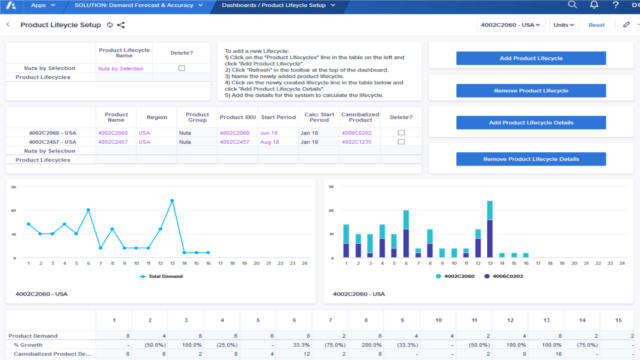Screen dimensions: 640x360
Task: Click the Cannibalized Product De... row label
Action: pyautogui.click(x=52, y=354)
